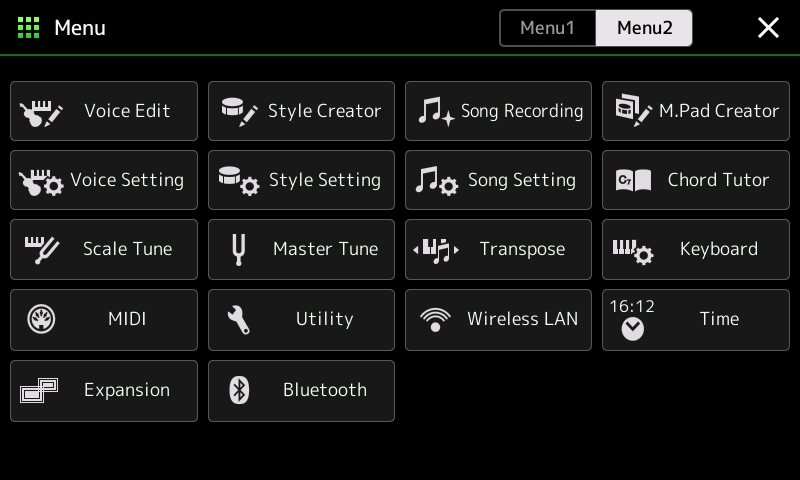The height and width of the screenshot is (480, 800).
Task: Open Master Tune fork icon
Action: click(238, 249)
